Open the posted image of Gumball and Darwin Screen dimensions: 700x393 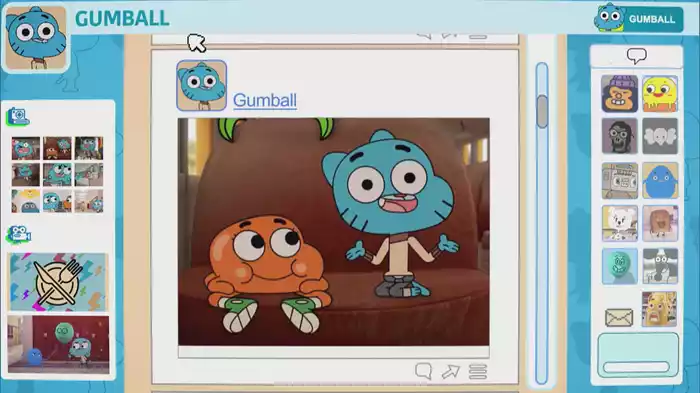tap(333, 232)
